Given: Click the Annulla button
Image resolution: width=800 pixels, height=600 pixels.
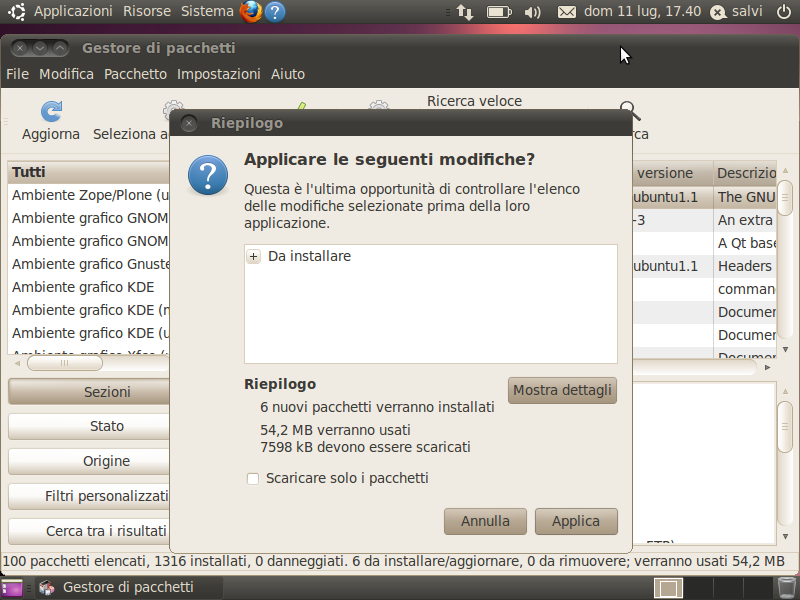Looking at the screenshot, I should point(485,521).
